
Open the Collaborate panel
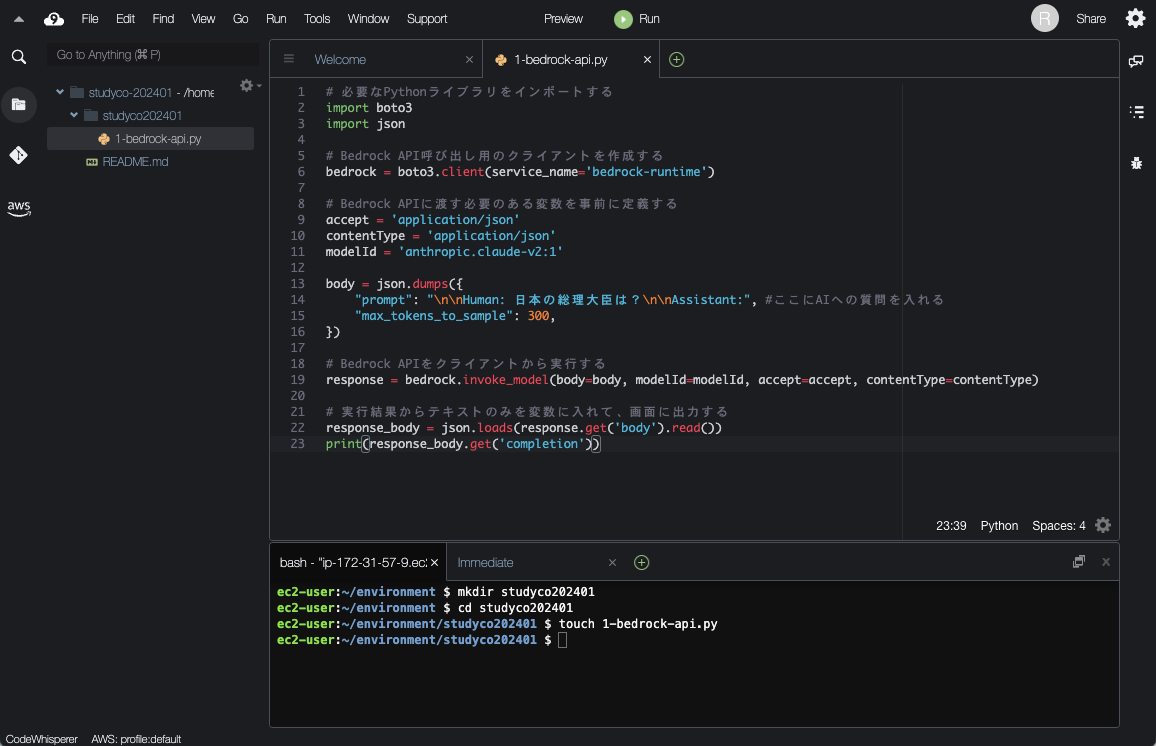point(1136,61)
